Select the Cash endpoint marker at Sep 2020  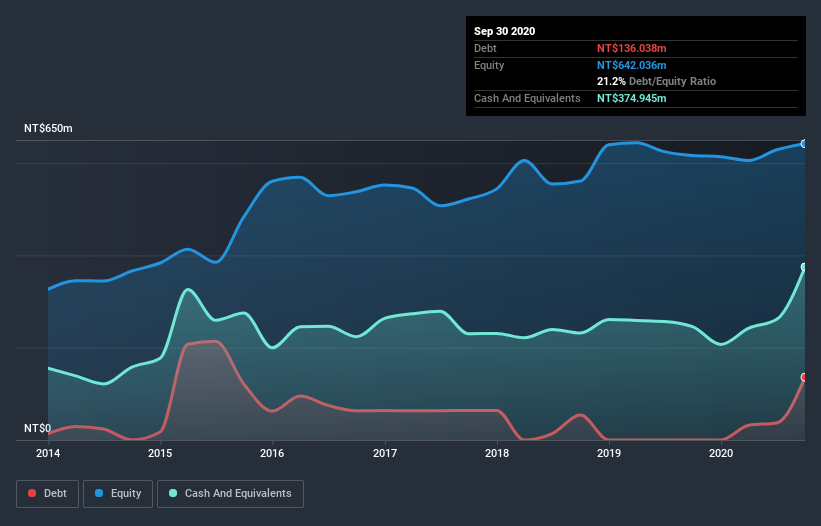point(804,267)
